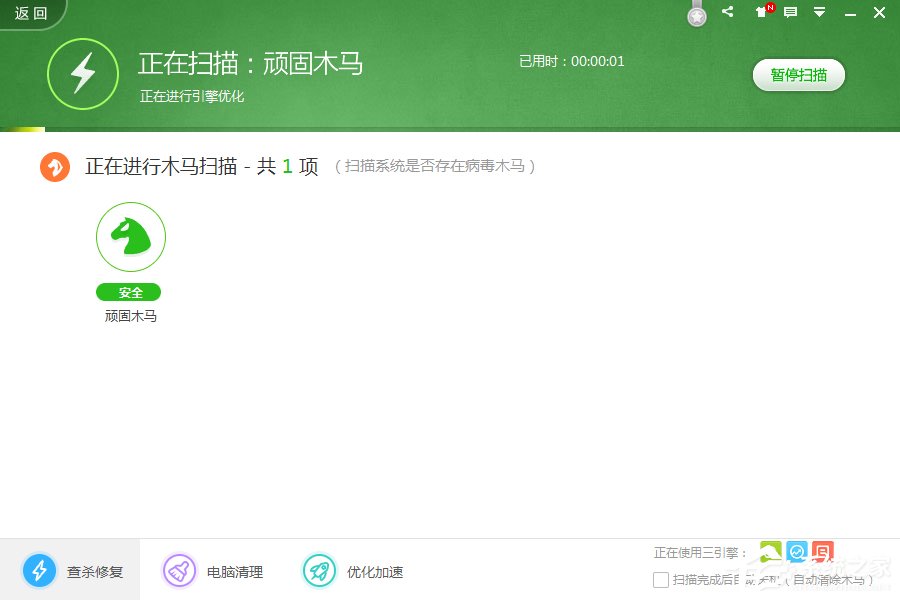Open the 电脑清理 cleanup brush icon
The width and height of the screenshot is (900, 600).
pos(178,571)
